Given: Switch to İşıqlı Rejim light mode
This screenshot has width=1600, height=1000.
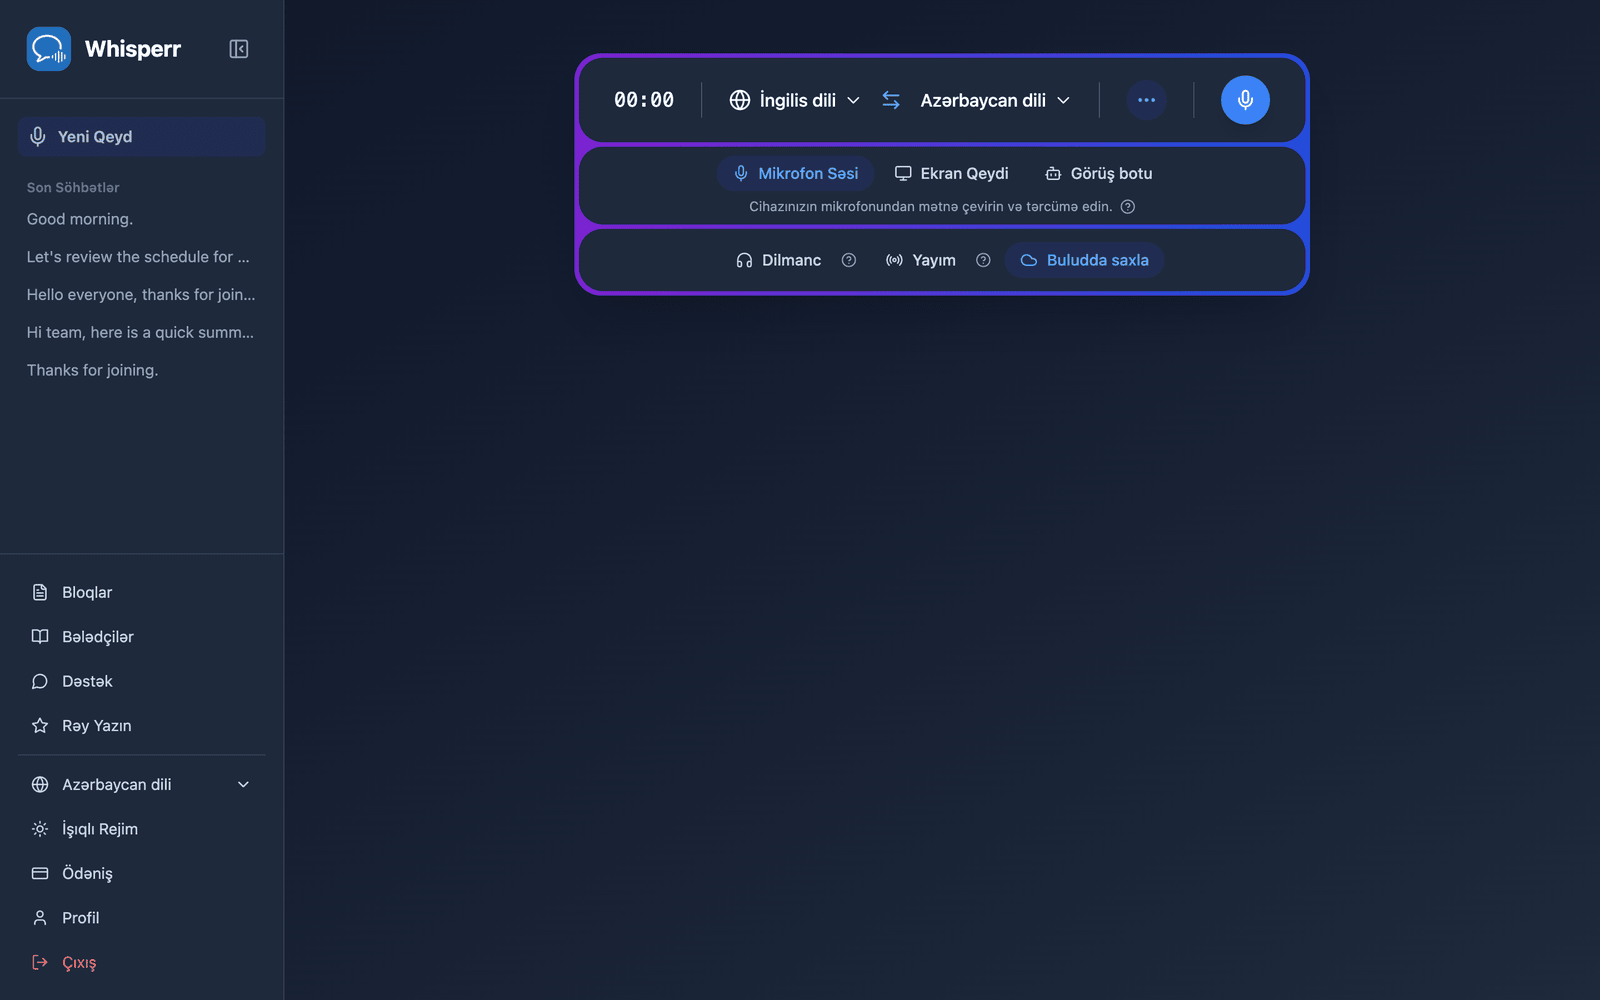Looking at the screenshot, I should coord(141,829).
